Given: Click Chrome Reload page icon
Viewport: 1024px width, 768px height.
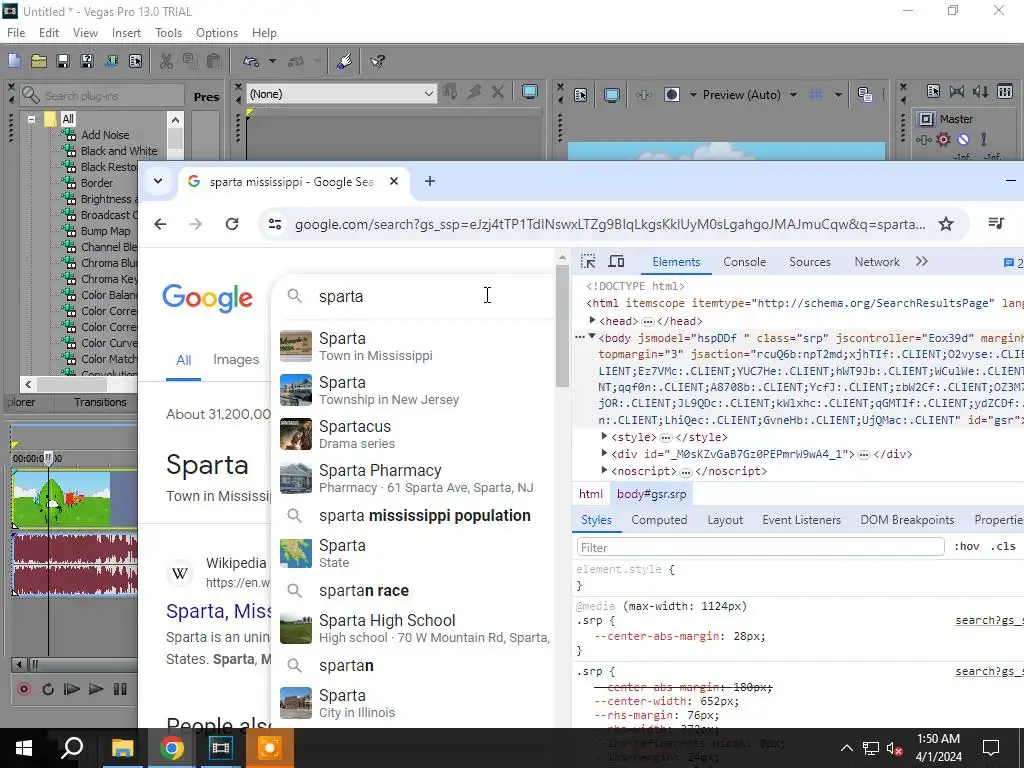Looking at the screenshot, I should coord(232,225).
